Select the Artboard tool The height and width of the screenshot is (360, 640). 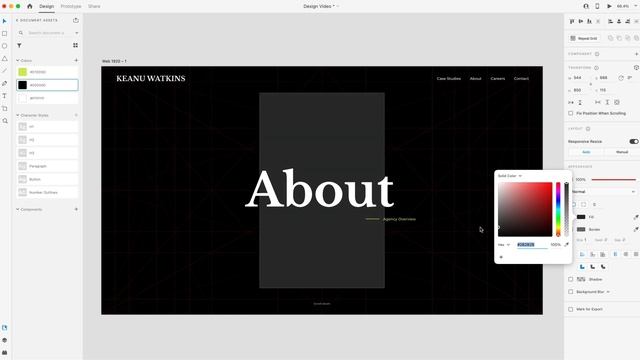[x=5, y=109]
